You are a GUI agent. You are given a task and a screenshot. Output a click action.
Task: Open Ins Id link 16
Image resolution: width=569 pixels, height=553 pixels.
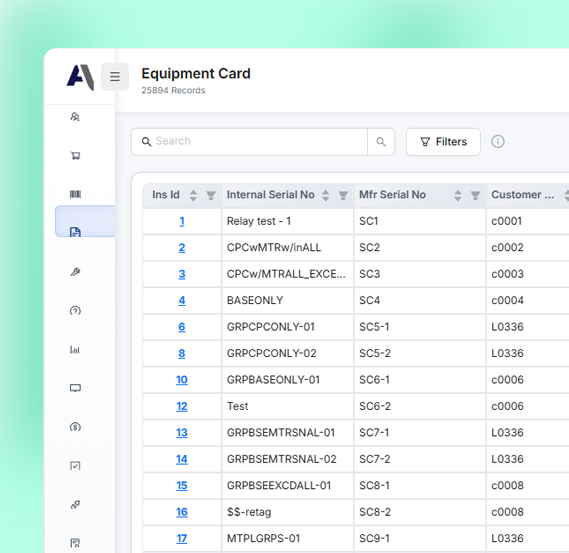coord(182,512)
